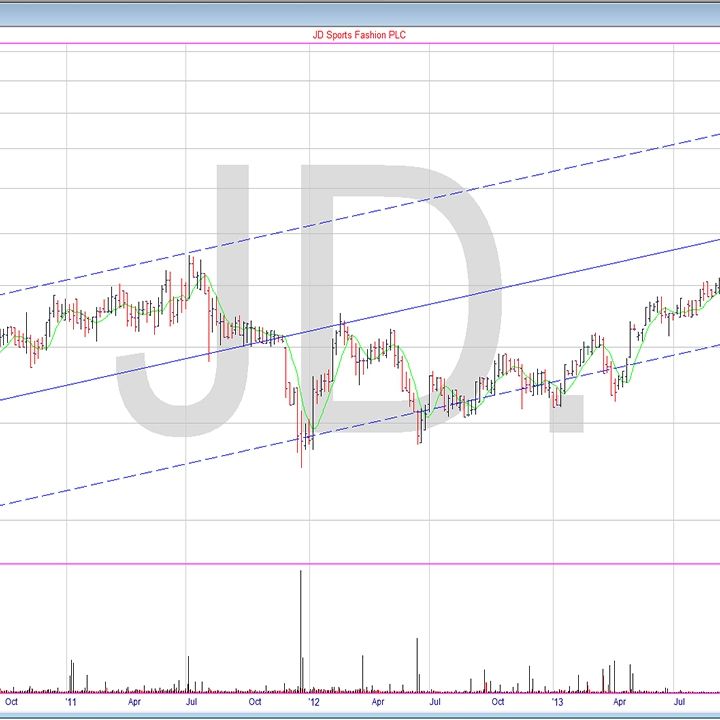Click the JD Sports Fashion PLC chart title
Screen dimensions: 720x720
pos(360,35)
